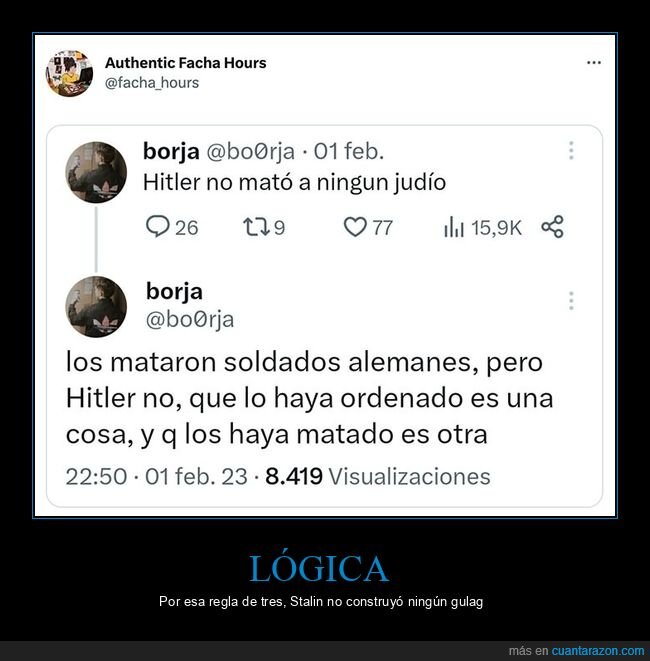Open the horizontal ellipsis menu beside Authentic Facha Hours
Viewport: 650px width, 661px height.
594,63
